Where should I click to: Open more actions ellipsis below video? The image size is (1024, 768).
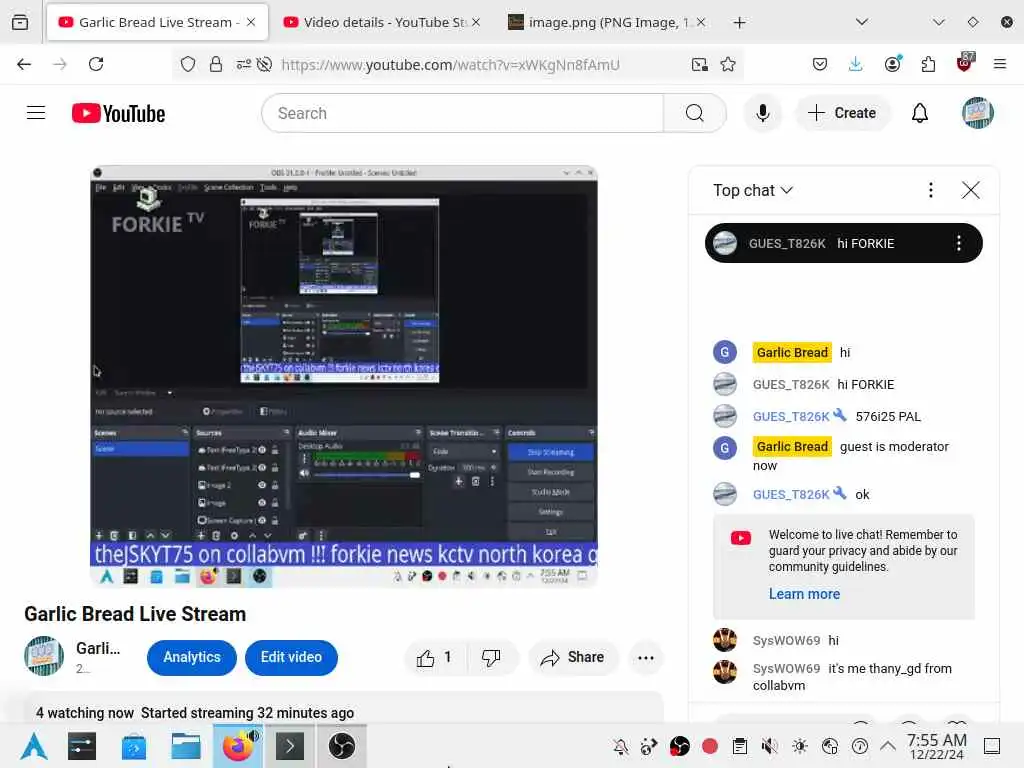[x=646, y=658]
